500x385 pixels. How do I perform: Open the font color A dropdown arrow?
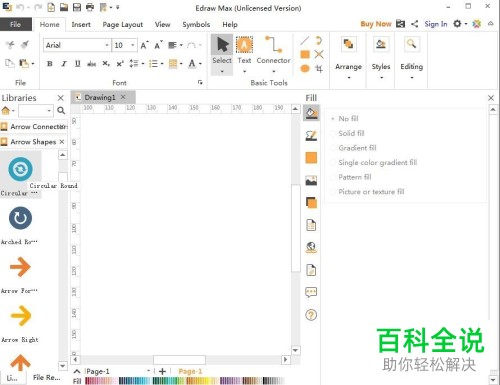point(201,63)
